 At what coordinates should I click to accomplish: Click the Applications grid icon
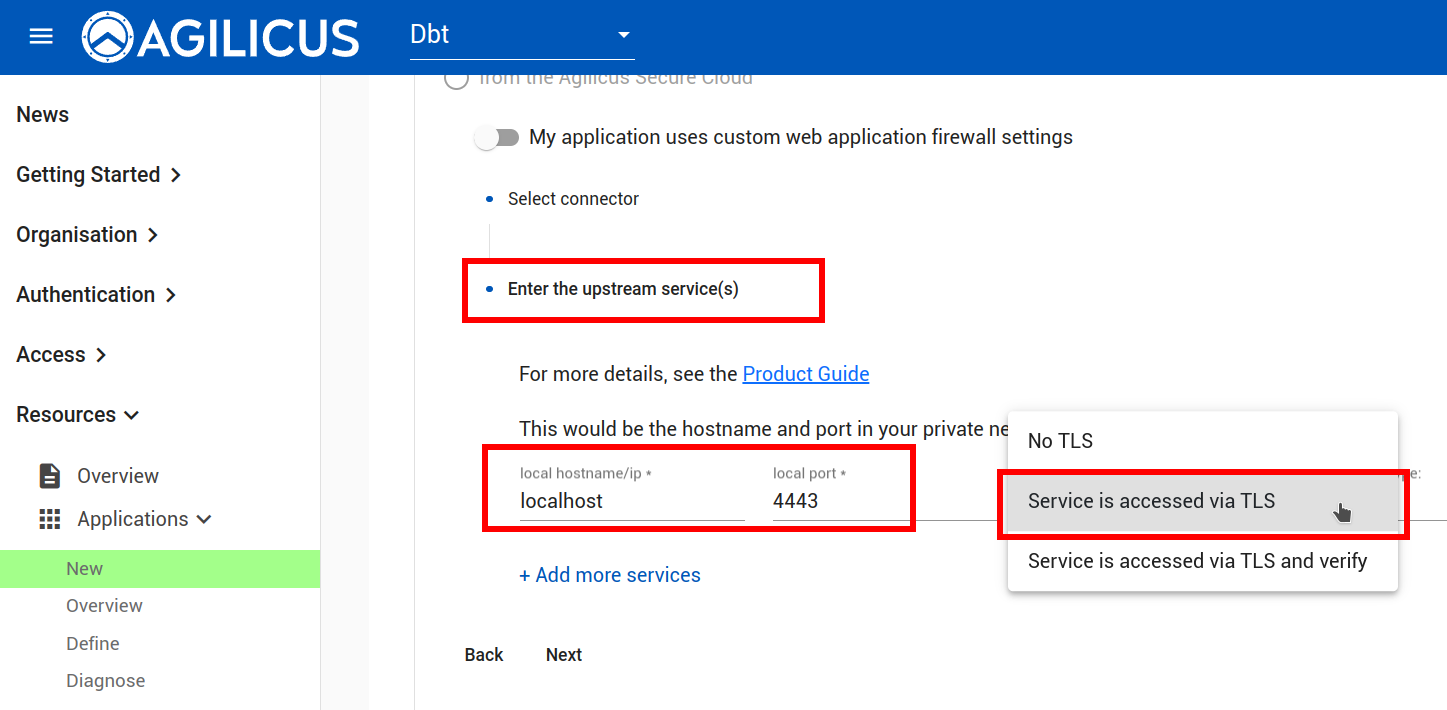coord(49,519)
